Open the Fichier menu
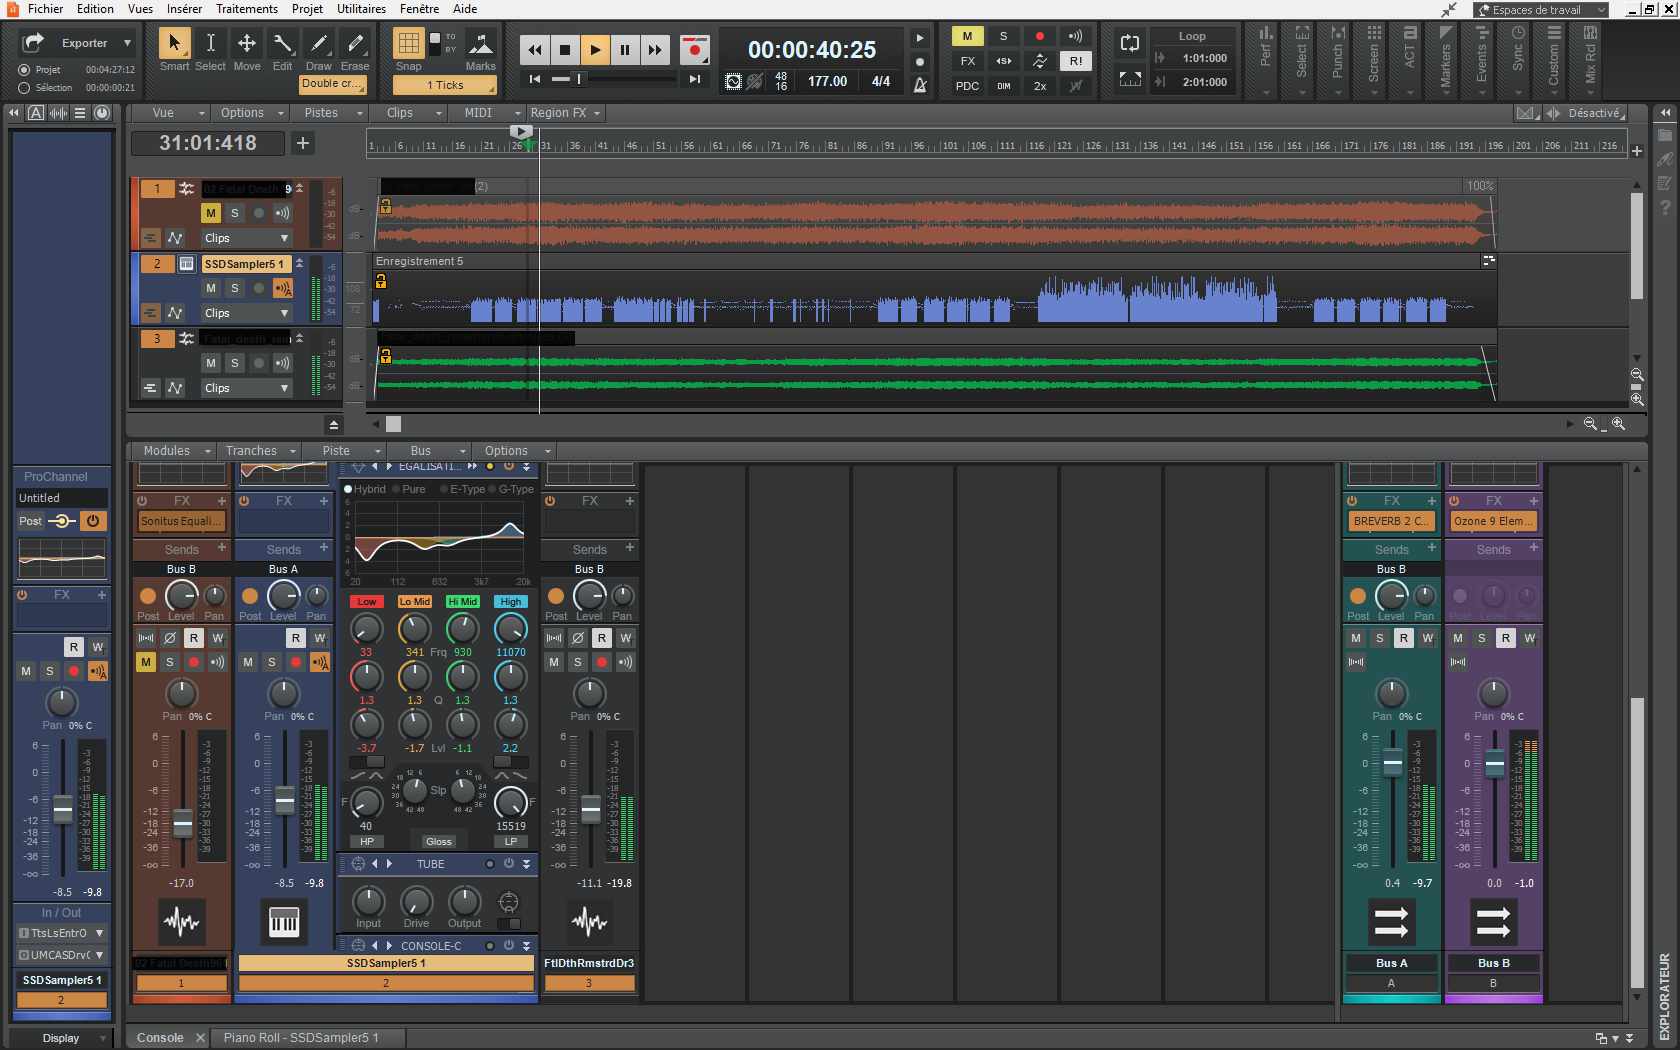 pyautogui.click(x=45, y=9)
